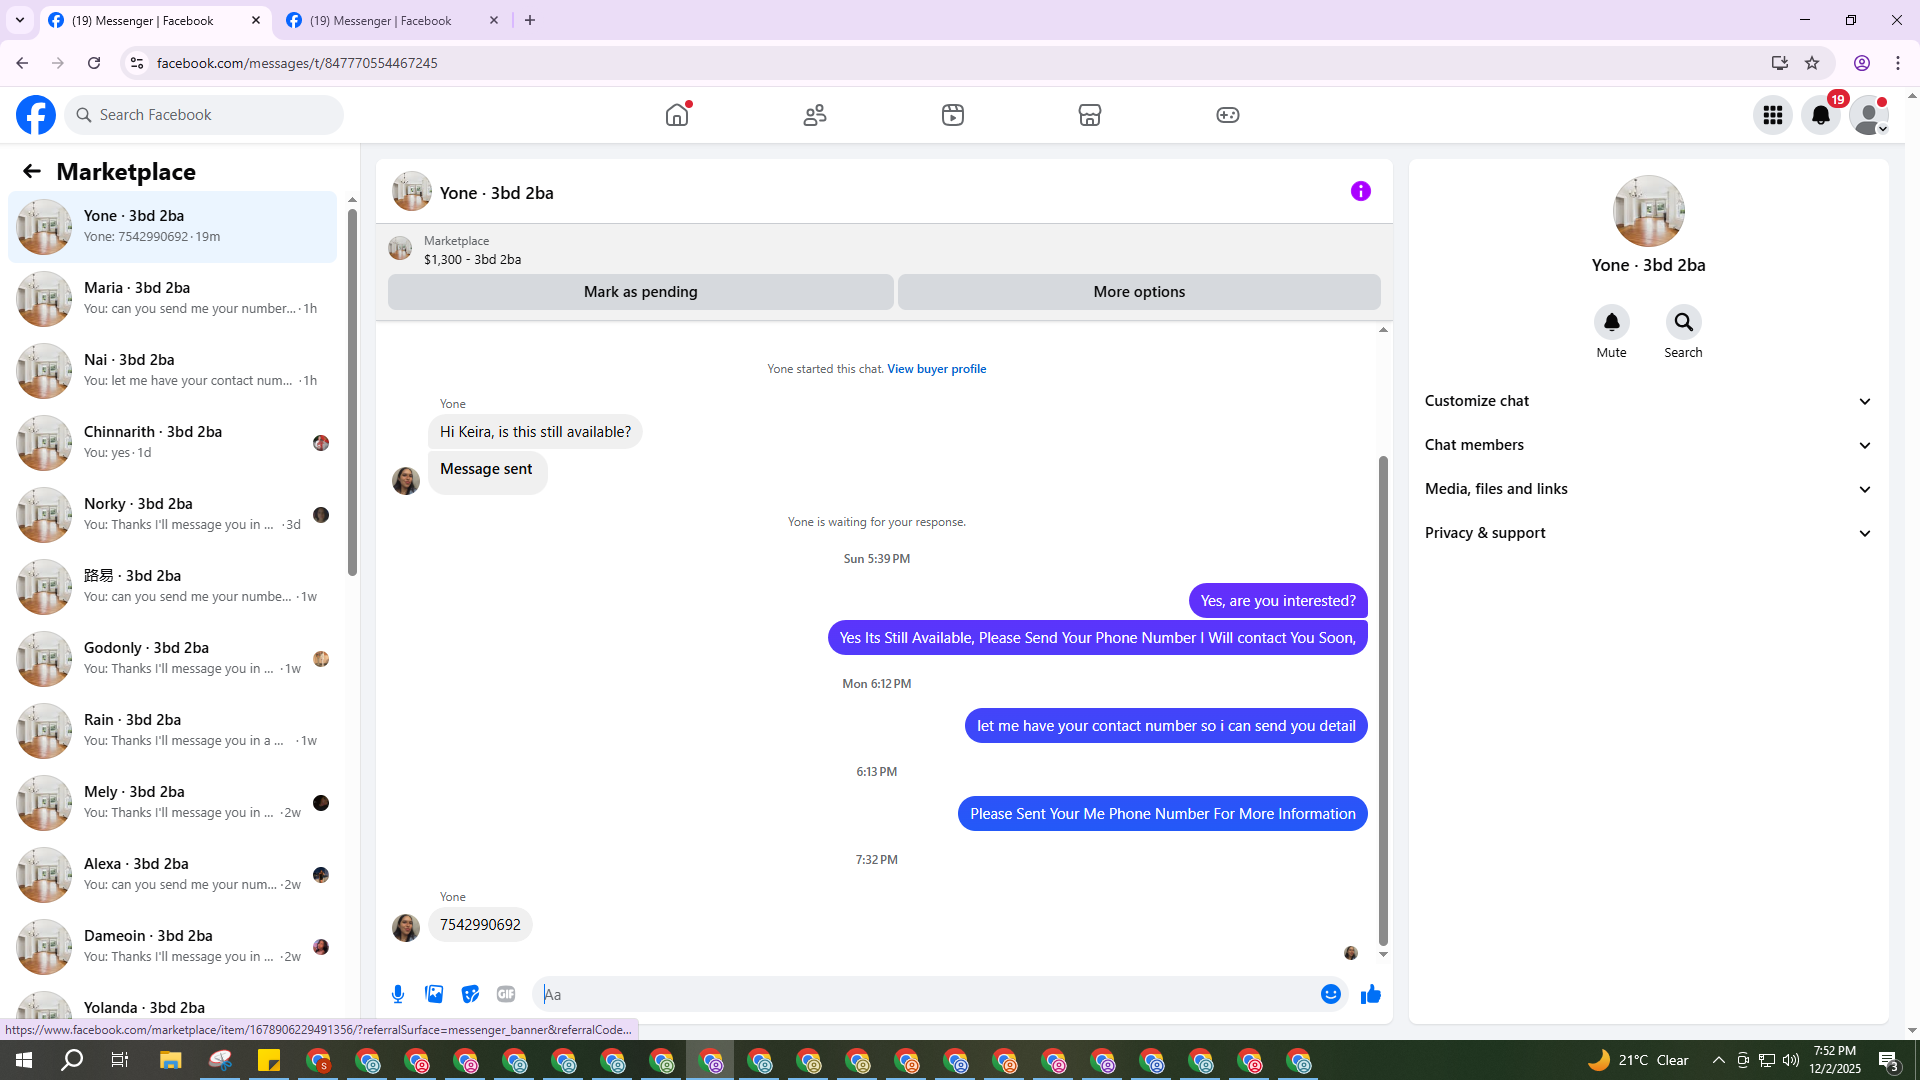Click the message text input field
The height and width of the screenshot is (1080, 1920).
pyautogui.click(x=925, y=994)
